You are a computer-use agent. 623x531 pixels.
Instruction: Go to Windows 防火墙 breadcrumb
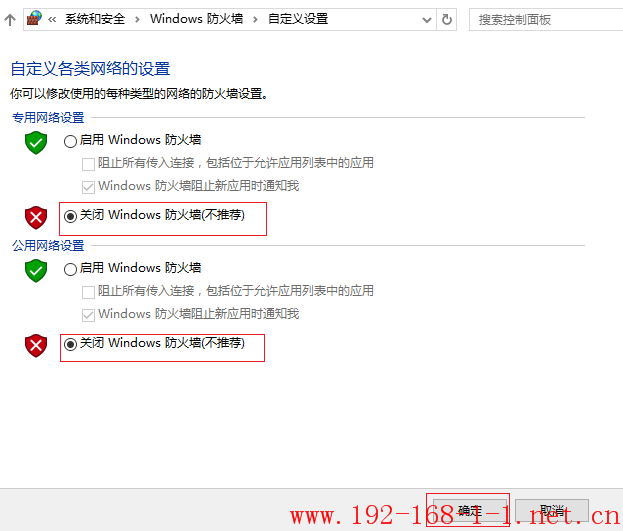(196, 19)
